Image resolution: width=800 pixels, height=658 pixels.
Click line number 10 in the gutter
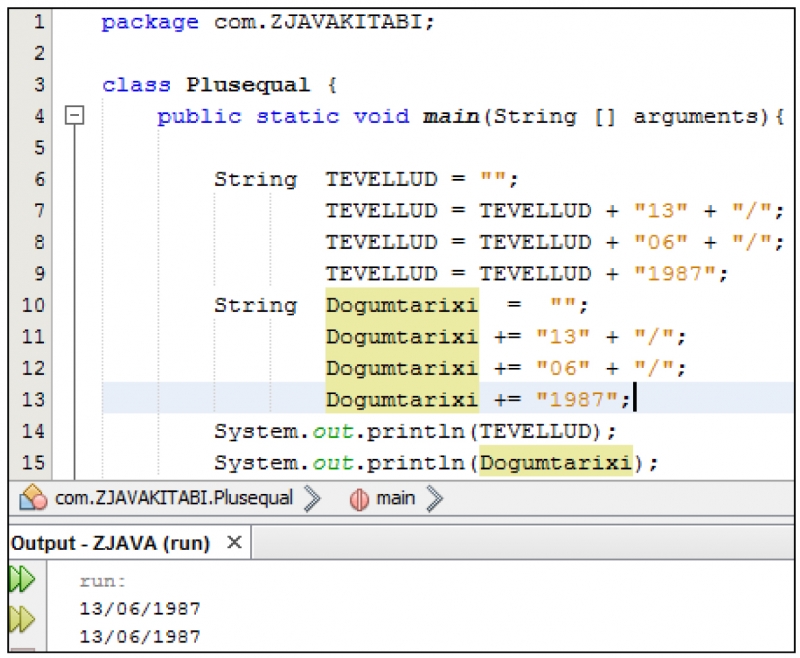33,305
